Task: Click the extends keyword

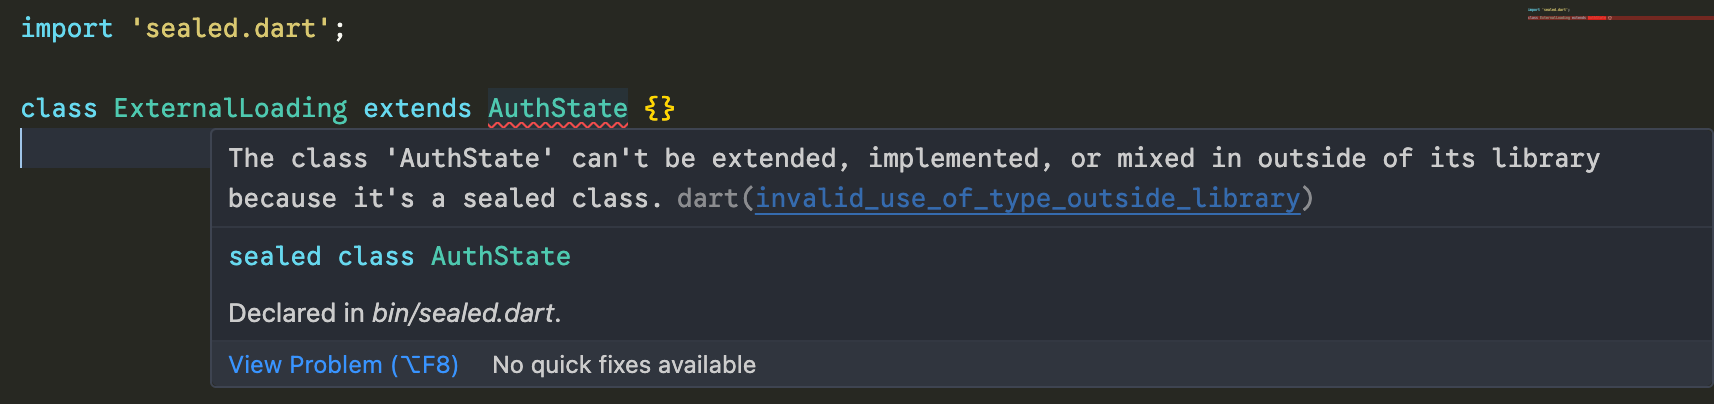Action: click(417, 108)
